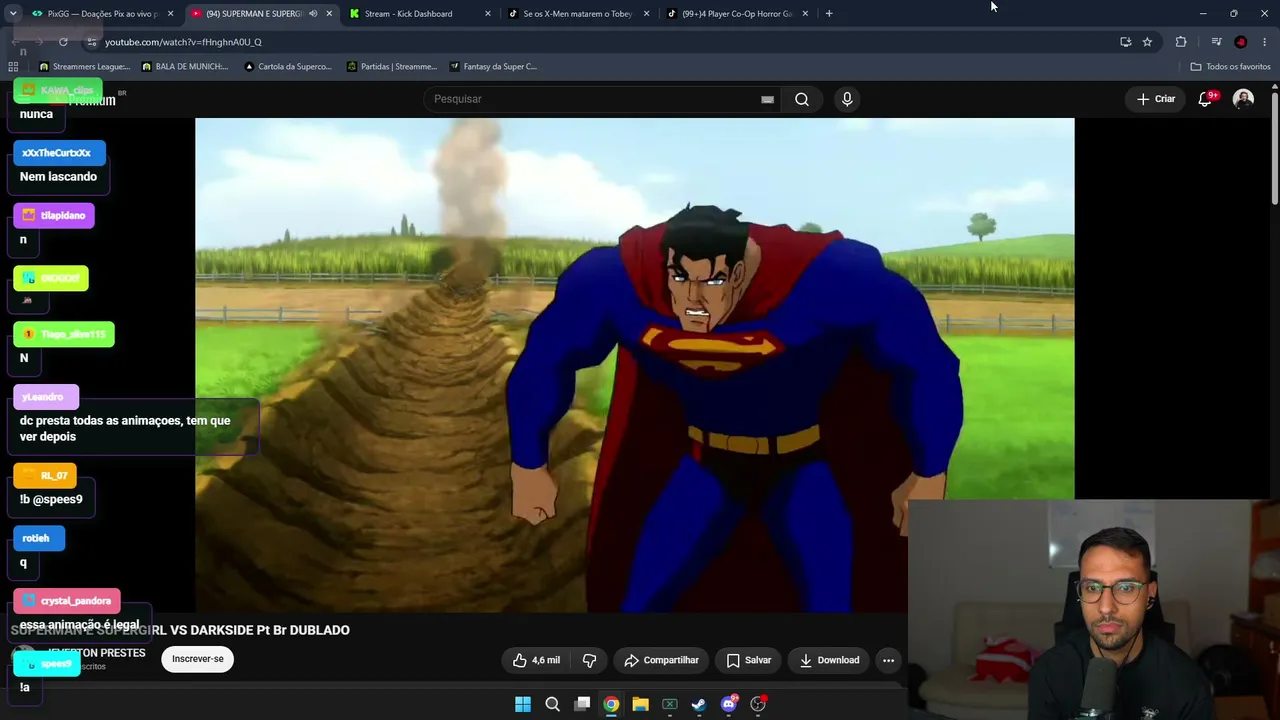Viewport: 1280px width, 720px height.
Task: Click the Superman video player
Action: (x=635, y=365)
